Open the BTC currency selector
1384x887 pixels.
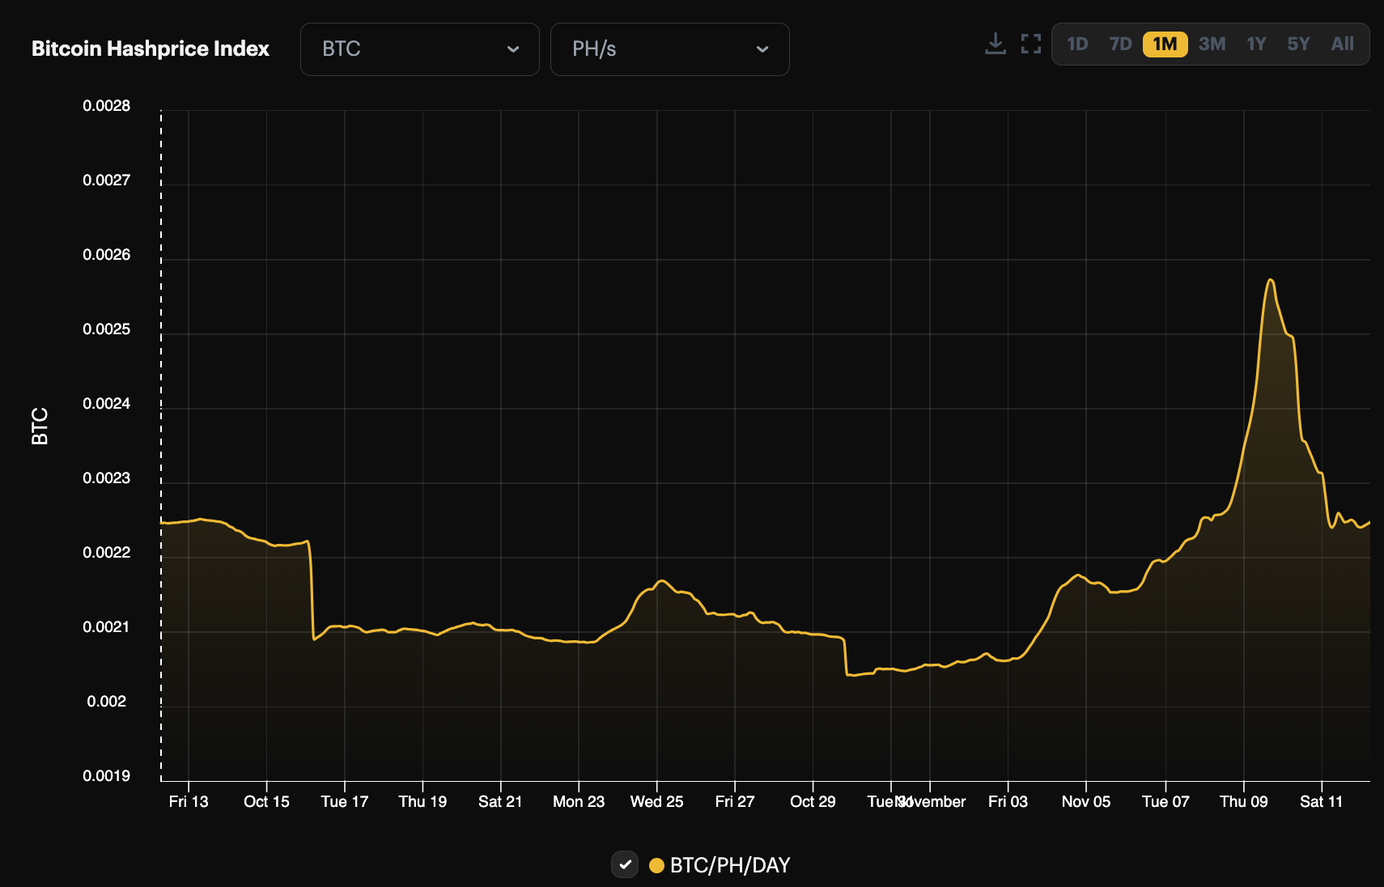click(x=419, y=49)
